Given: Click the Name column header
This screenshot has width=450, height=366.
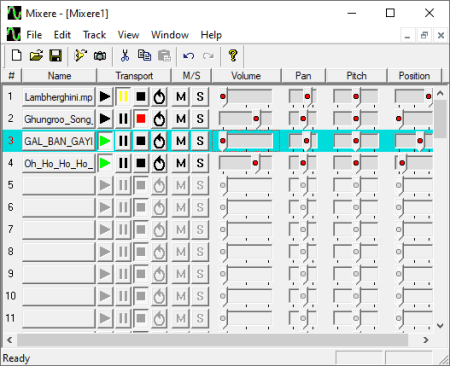Looking at the screenshot, I should 59,76.
